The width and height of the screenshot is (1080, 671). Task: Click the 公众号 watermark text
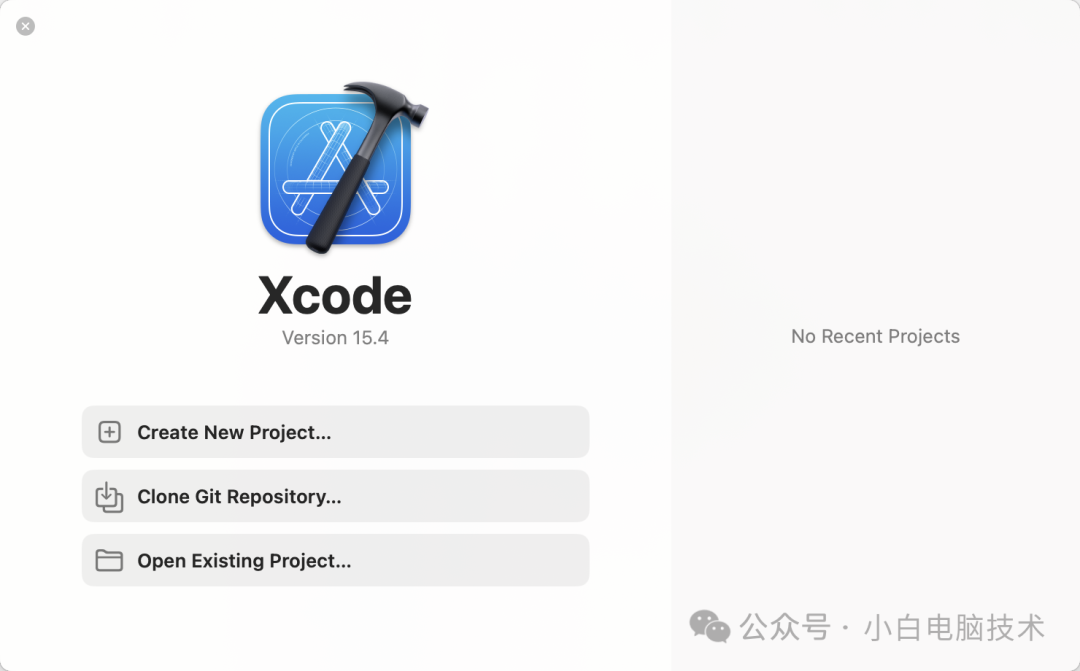(785, 628)
